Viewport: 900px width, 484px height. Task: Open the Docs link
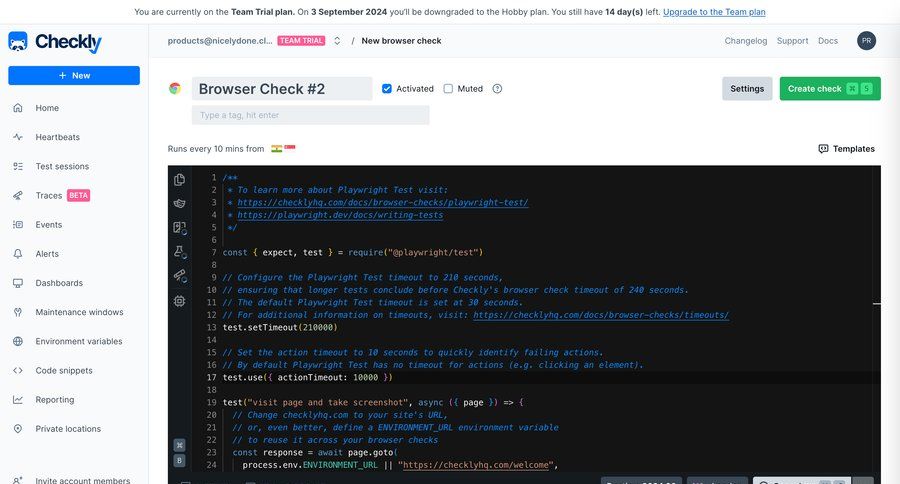(x=828, y=41)
